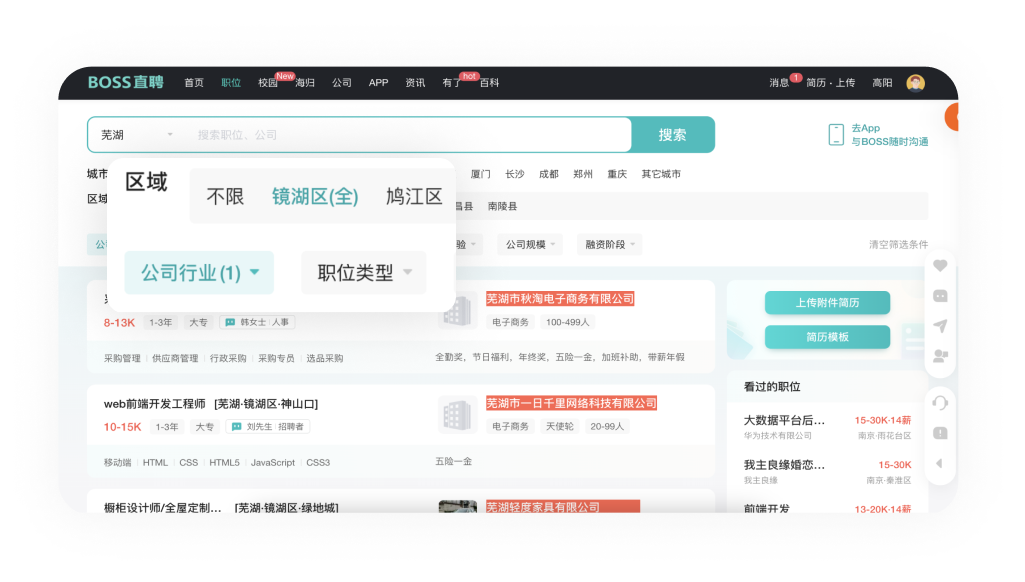Open the 芜湖 city selector dropdown
Image resolution: width=1025 pixels, height=582 pixels.
[137, 135]
